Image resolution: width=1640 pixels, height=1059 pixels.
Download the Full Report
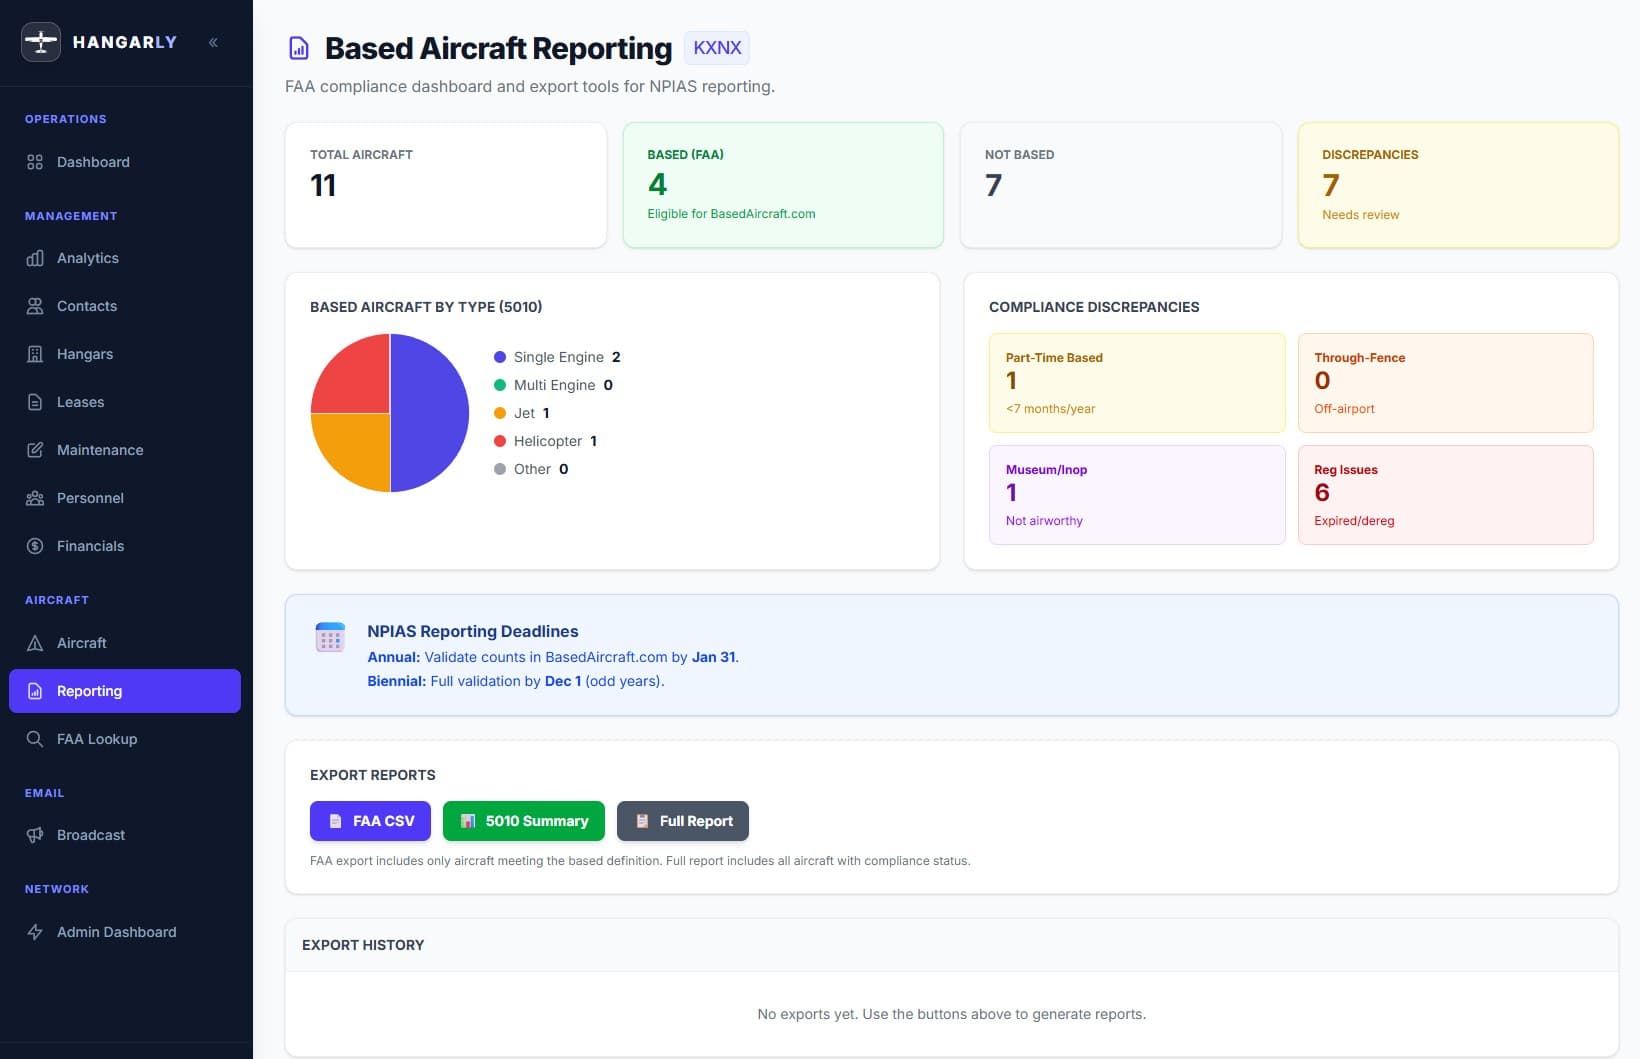click(682, 821)
